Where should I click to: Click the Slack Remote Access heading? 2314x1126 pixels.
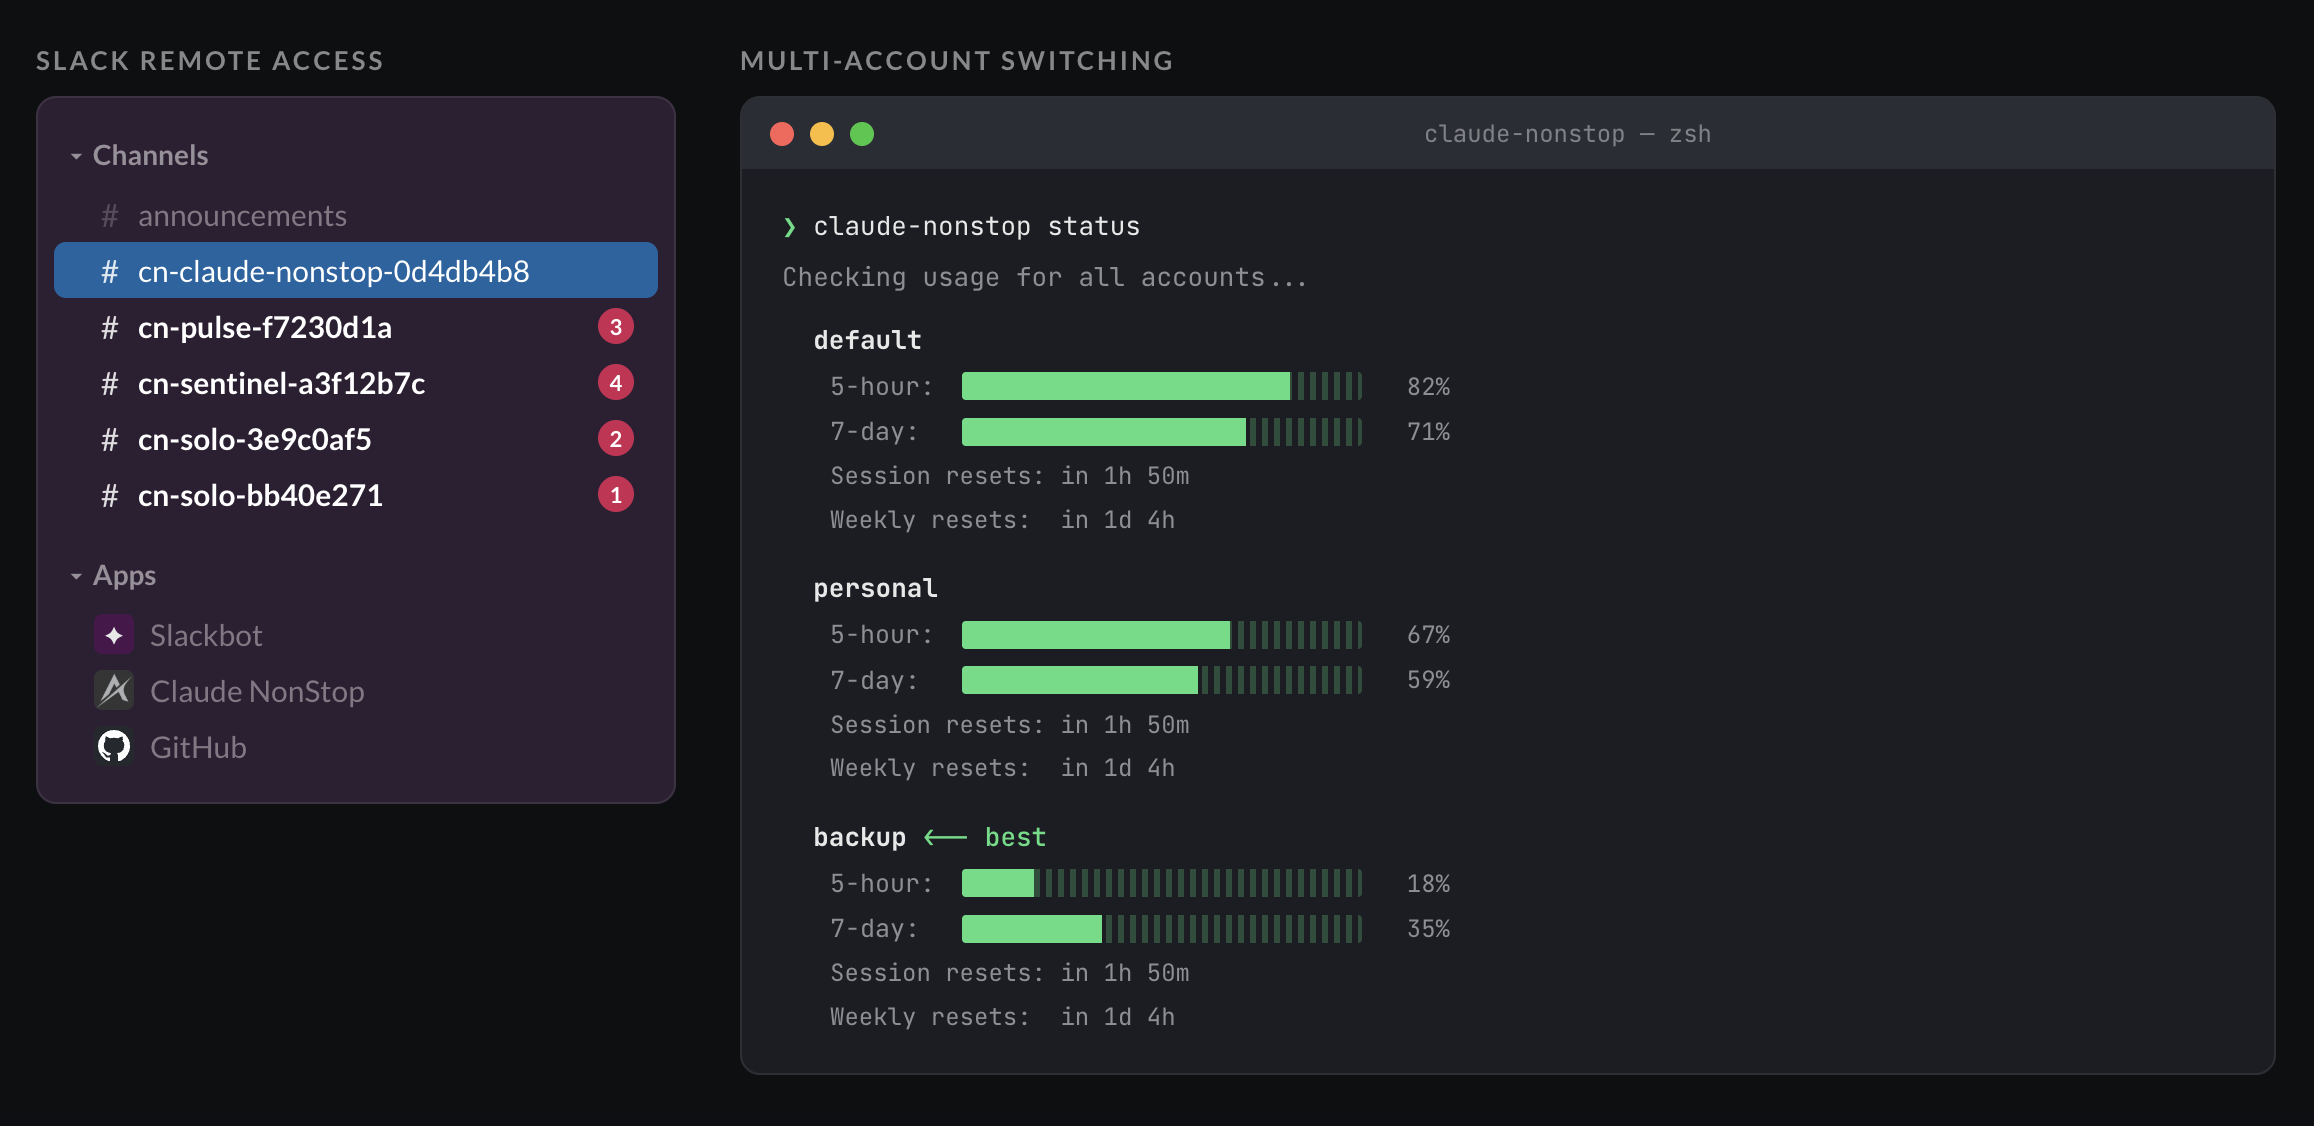click(x=210, y=61)
